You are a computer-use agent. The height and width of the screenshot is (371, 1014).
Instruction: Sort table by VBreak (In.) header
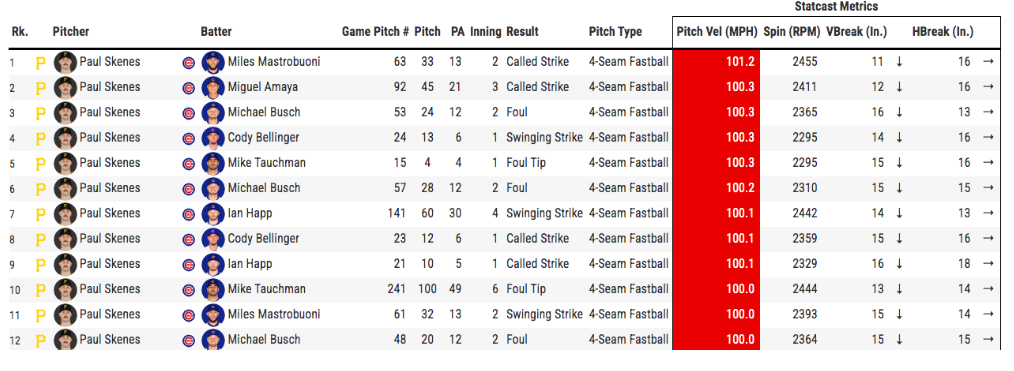[x=857, y=32]
